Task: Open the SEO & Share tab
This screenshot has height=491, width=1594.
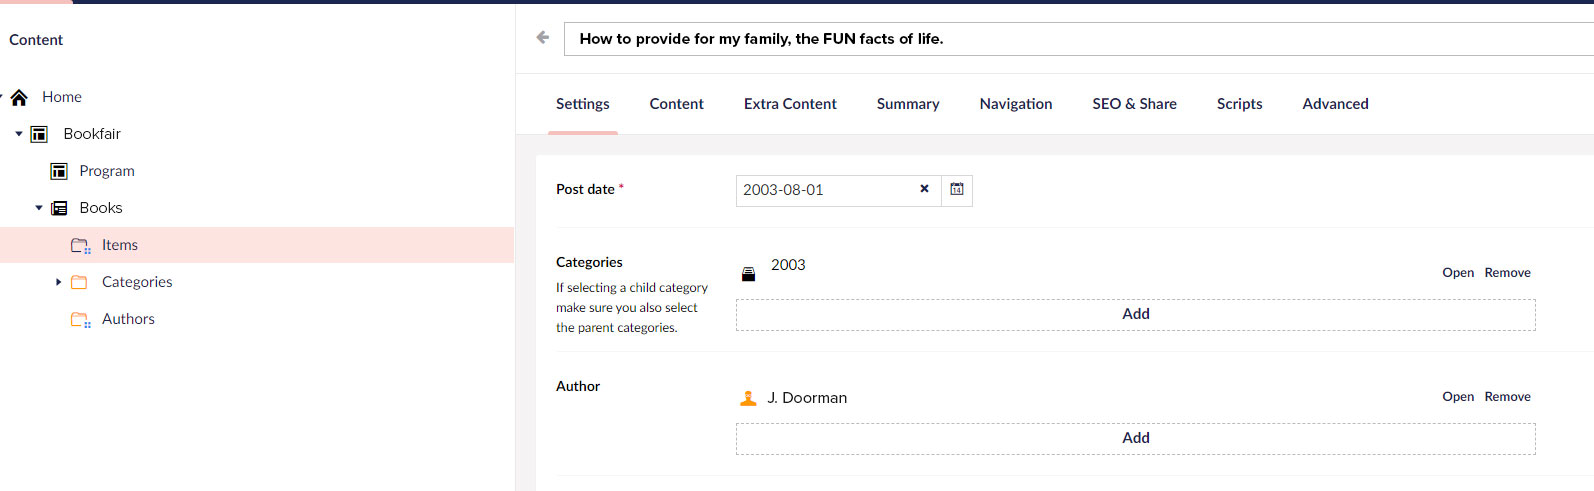Action: [x=1134, y=104]
